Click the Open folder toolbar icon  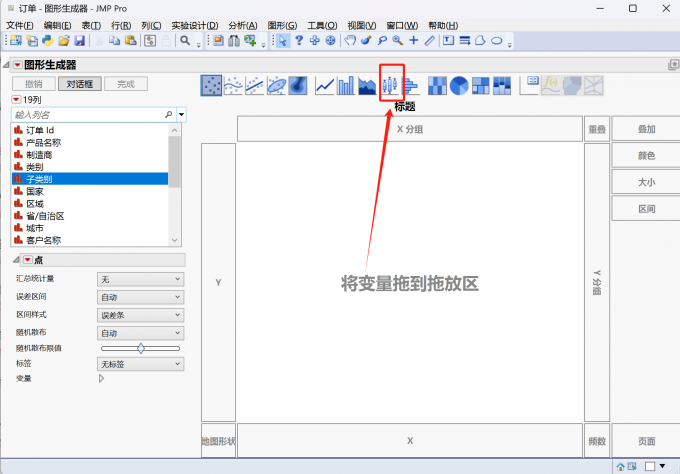point(64,41)
